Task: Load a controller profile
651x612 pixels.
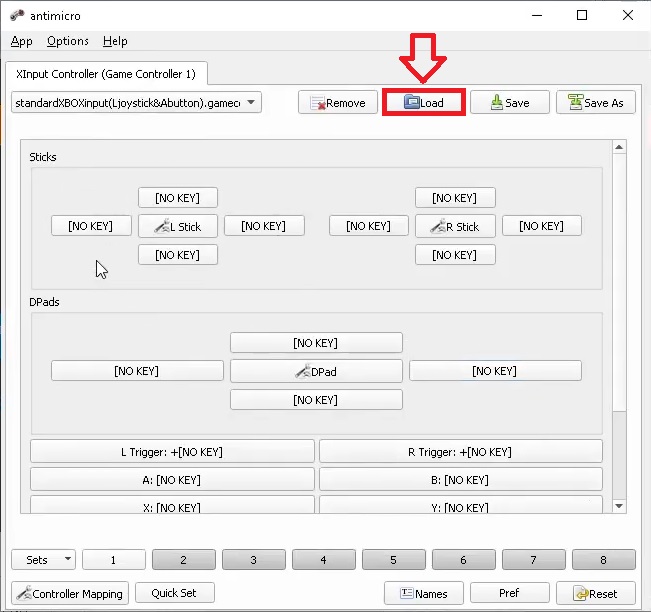Action: pos(423,102)
